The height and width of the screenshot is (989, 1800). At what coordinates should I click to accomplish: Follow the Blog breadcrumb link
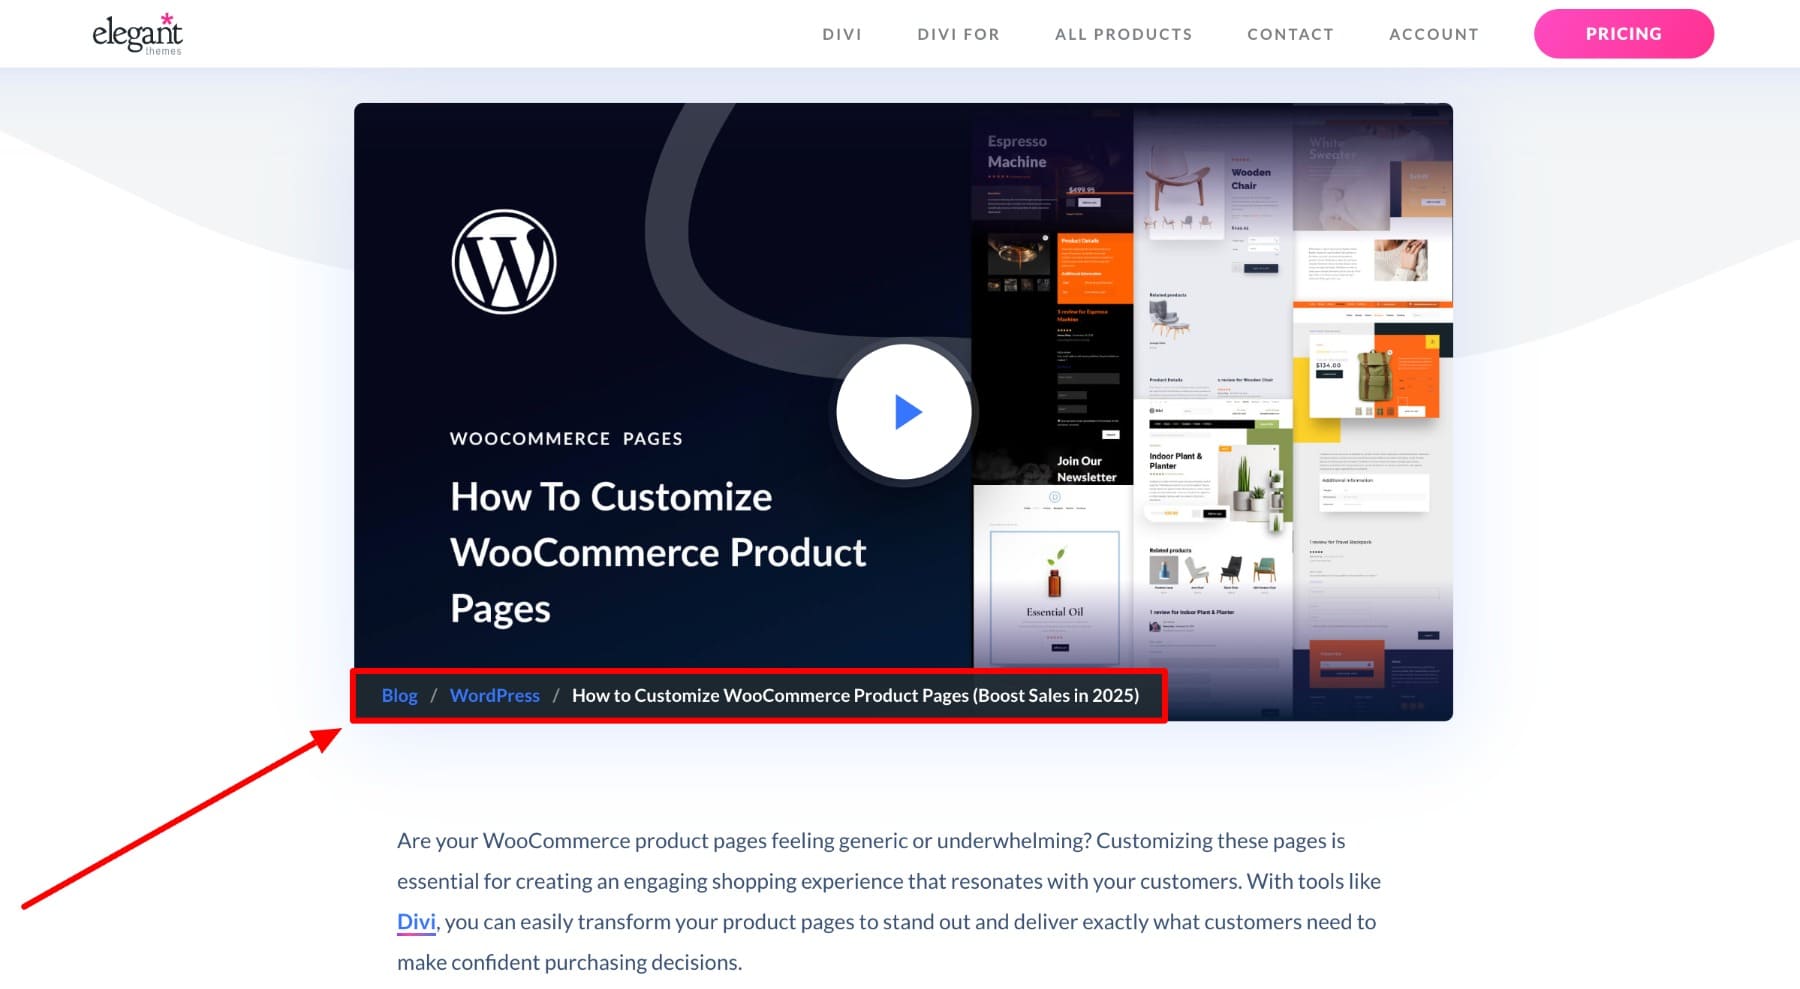click(x=399, y=695)
